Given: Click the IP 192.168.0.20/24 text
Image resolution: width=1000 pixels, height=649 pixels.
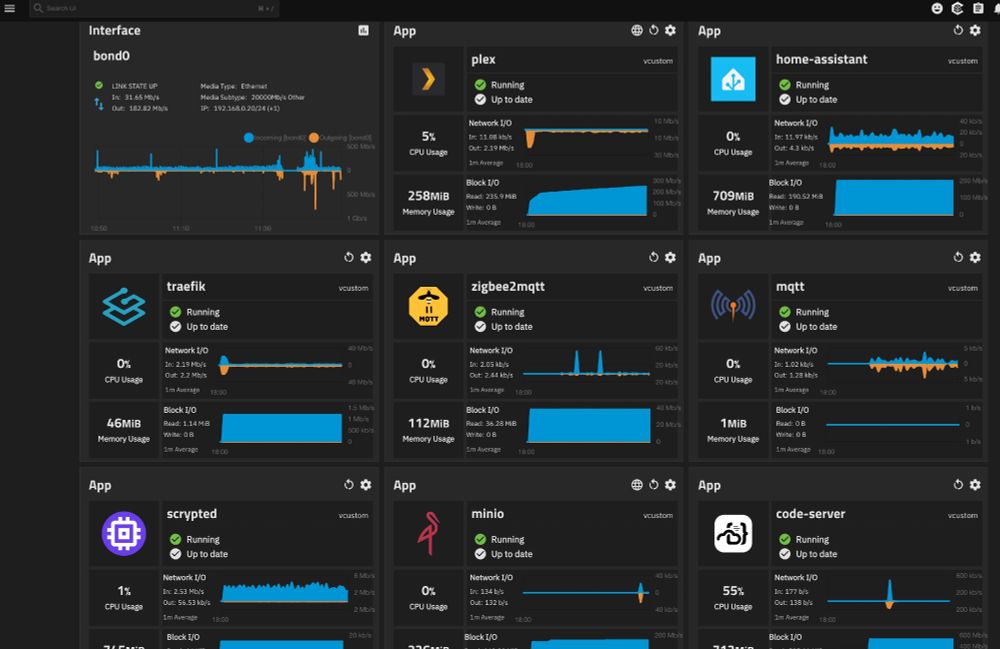Looking at the screenshot, I should tap(240, 108).
